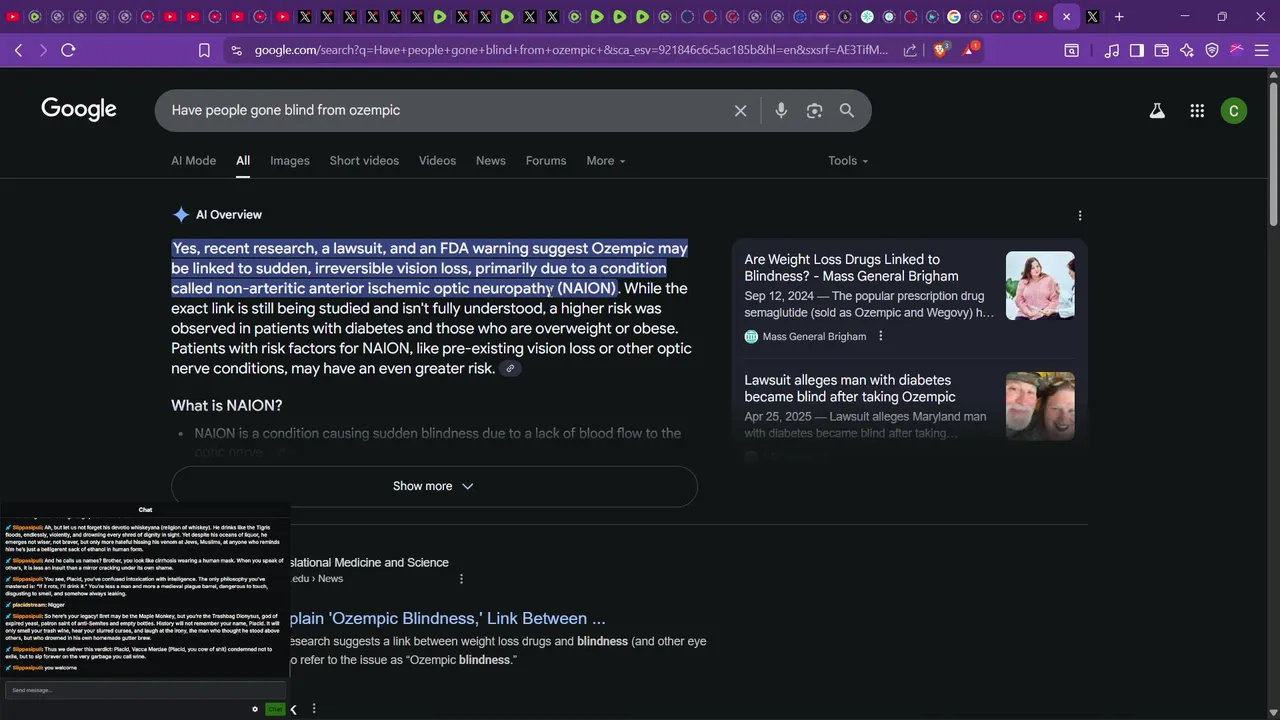Start a search by voice
This screenshot has width=1280, height=720.
coord(781,111)
